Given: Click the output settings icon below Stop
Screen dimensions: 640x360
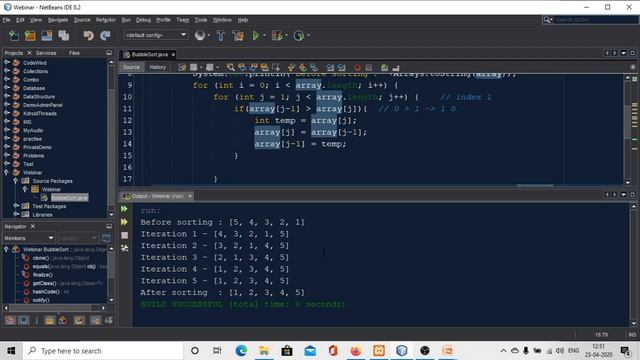Looking at the screenshot, I should (124, 248).
